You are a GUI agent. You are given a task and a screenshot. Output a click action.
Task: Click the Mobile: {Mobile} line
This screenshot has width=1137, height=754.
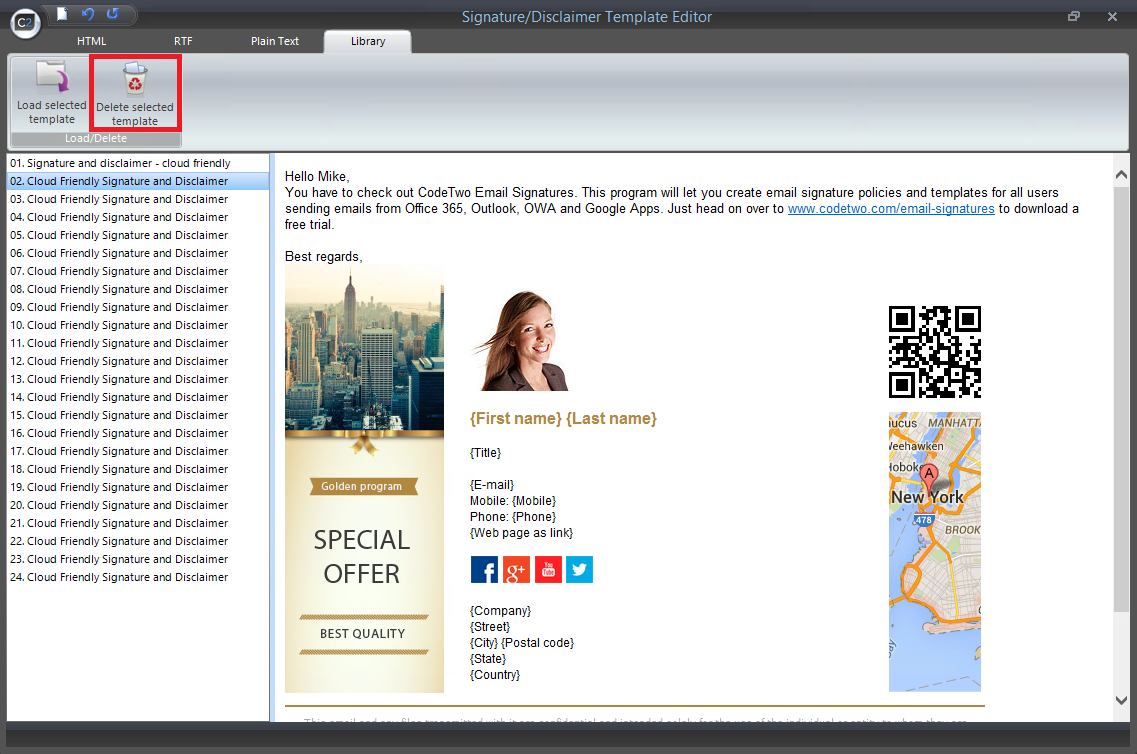(x=513, y=501)
